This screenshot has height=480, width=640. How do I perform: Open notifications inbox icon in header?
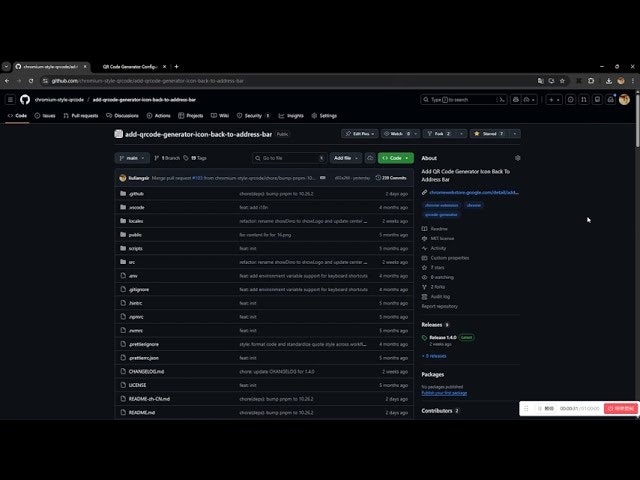point(611,100)
